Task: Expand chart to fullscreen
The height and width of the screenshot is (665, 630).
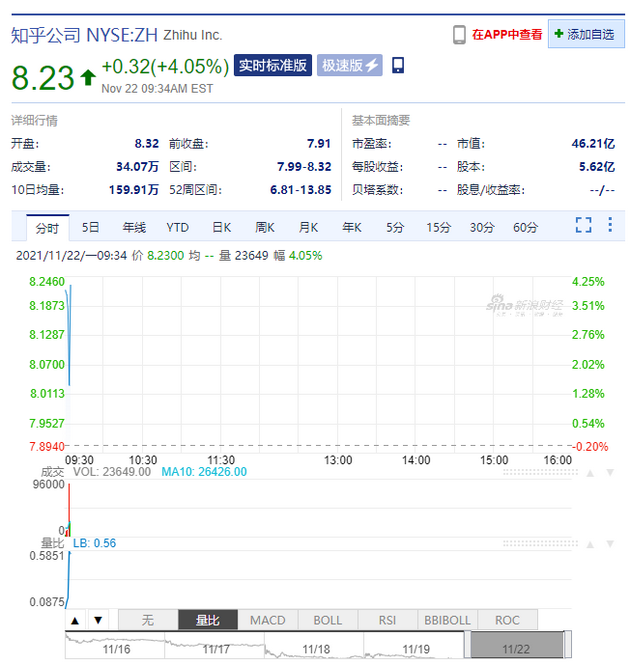Action: 584,225
